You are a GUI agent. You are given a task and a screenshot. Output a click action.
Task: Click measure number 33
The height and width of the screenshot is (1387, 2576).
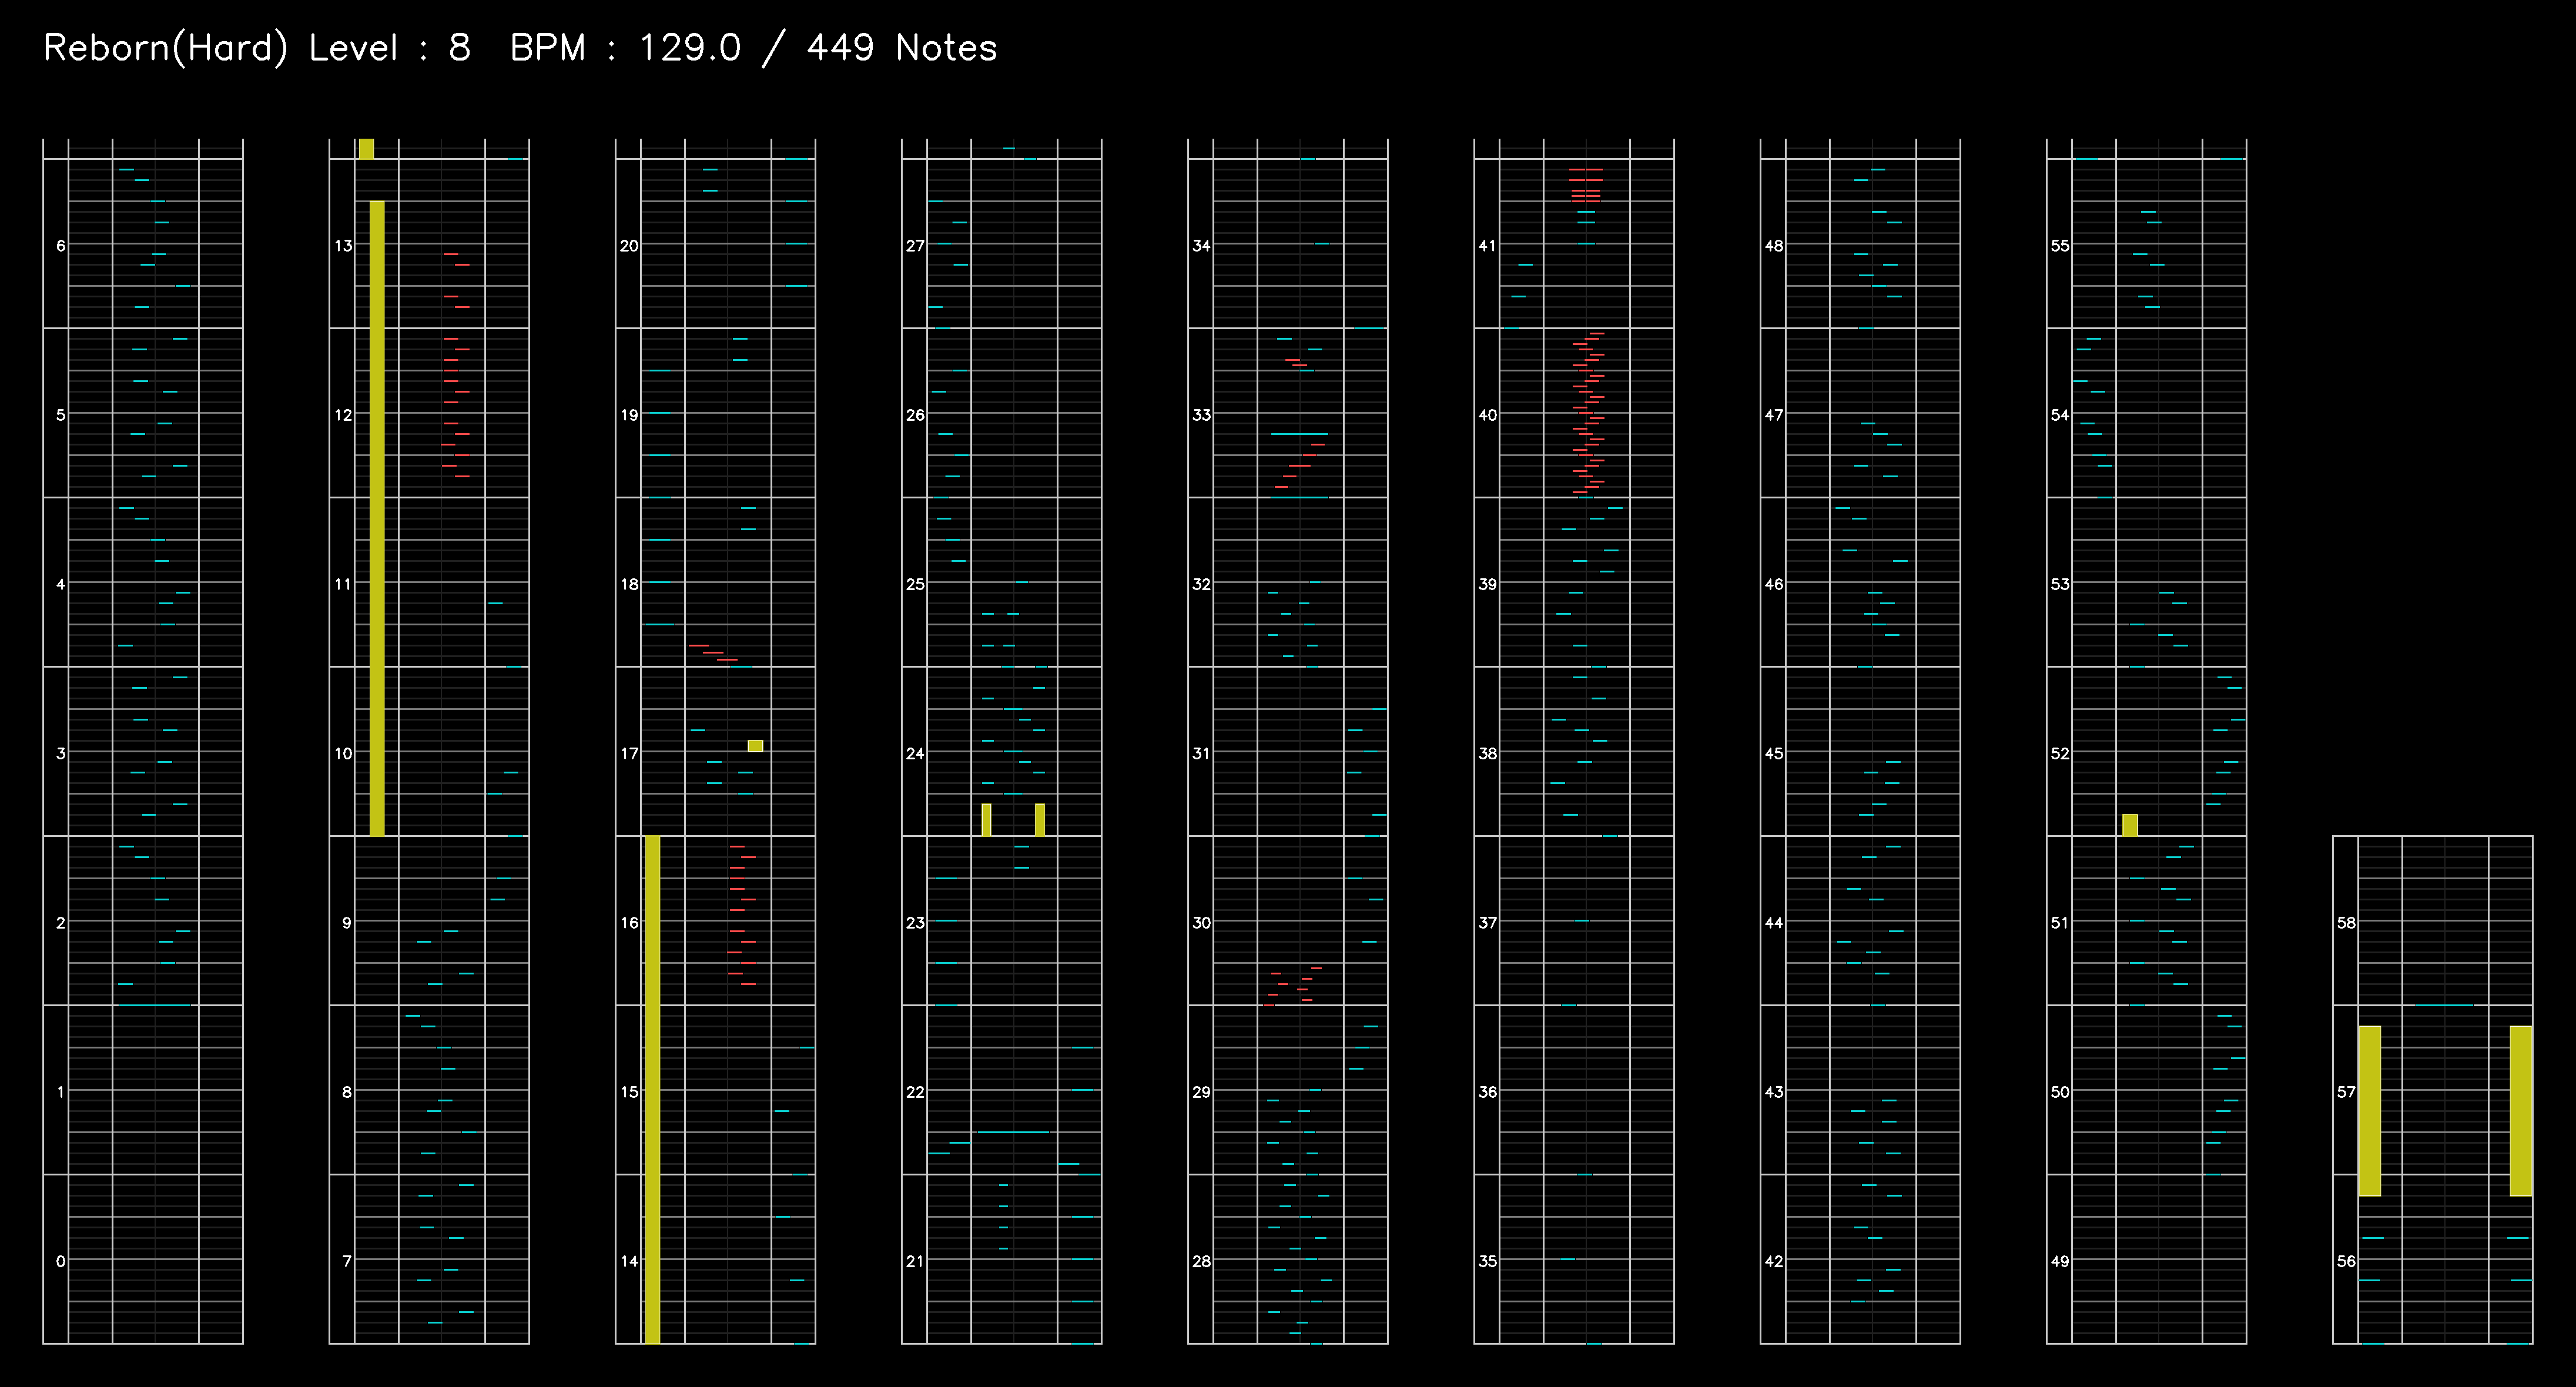(1201, 414)
